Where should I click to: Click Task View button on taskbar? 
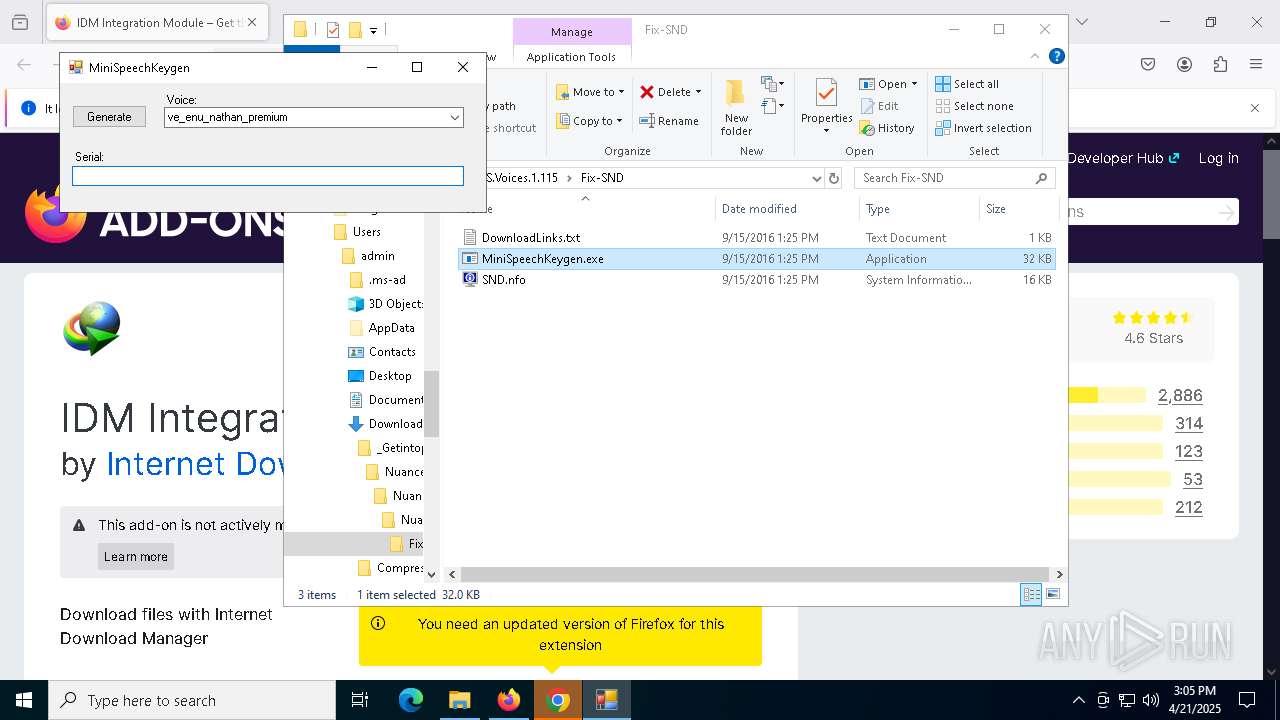click(x=360, y=700)
